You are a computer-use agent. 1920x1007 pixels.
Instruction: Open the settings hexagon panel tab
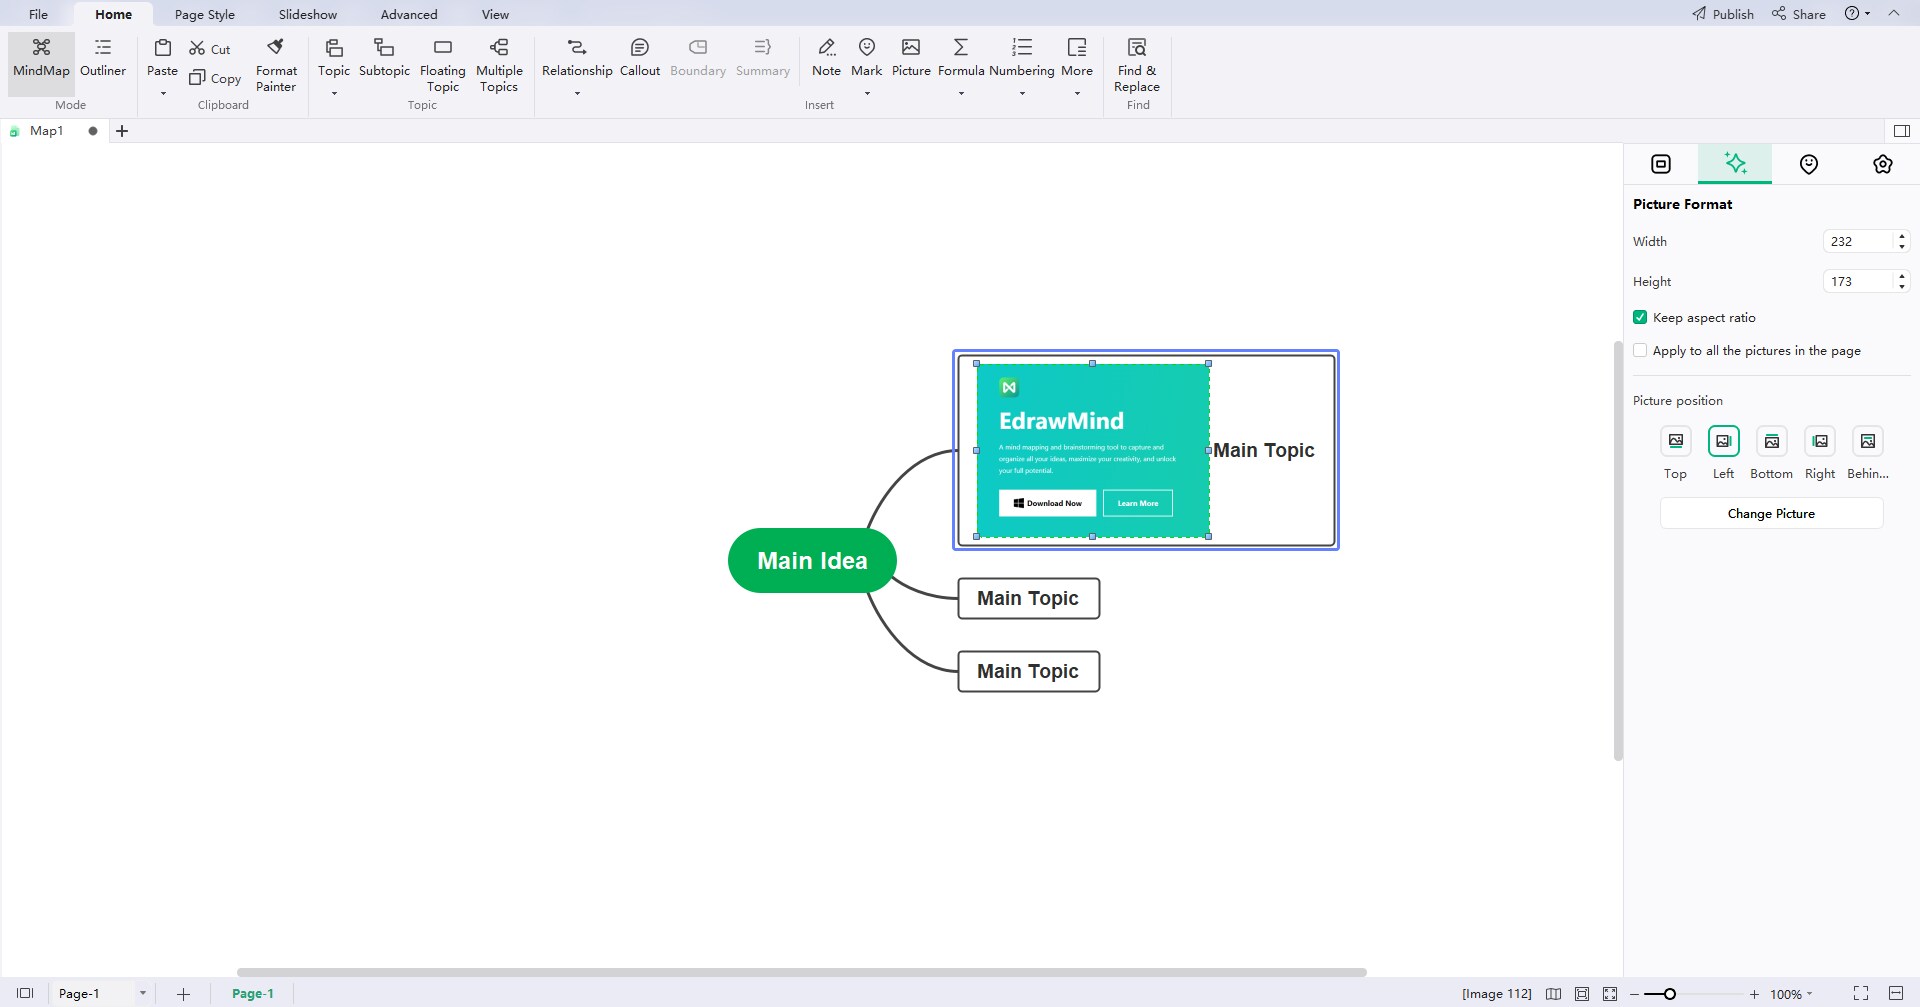[1883, 164]
